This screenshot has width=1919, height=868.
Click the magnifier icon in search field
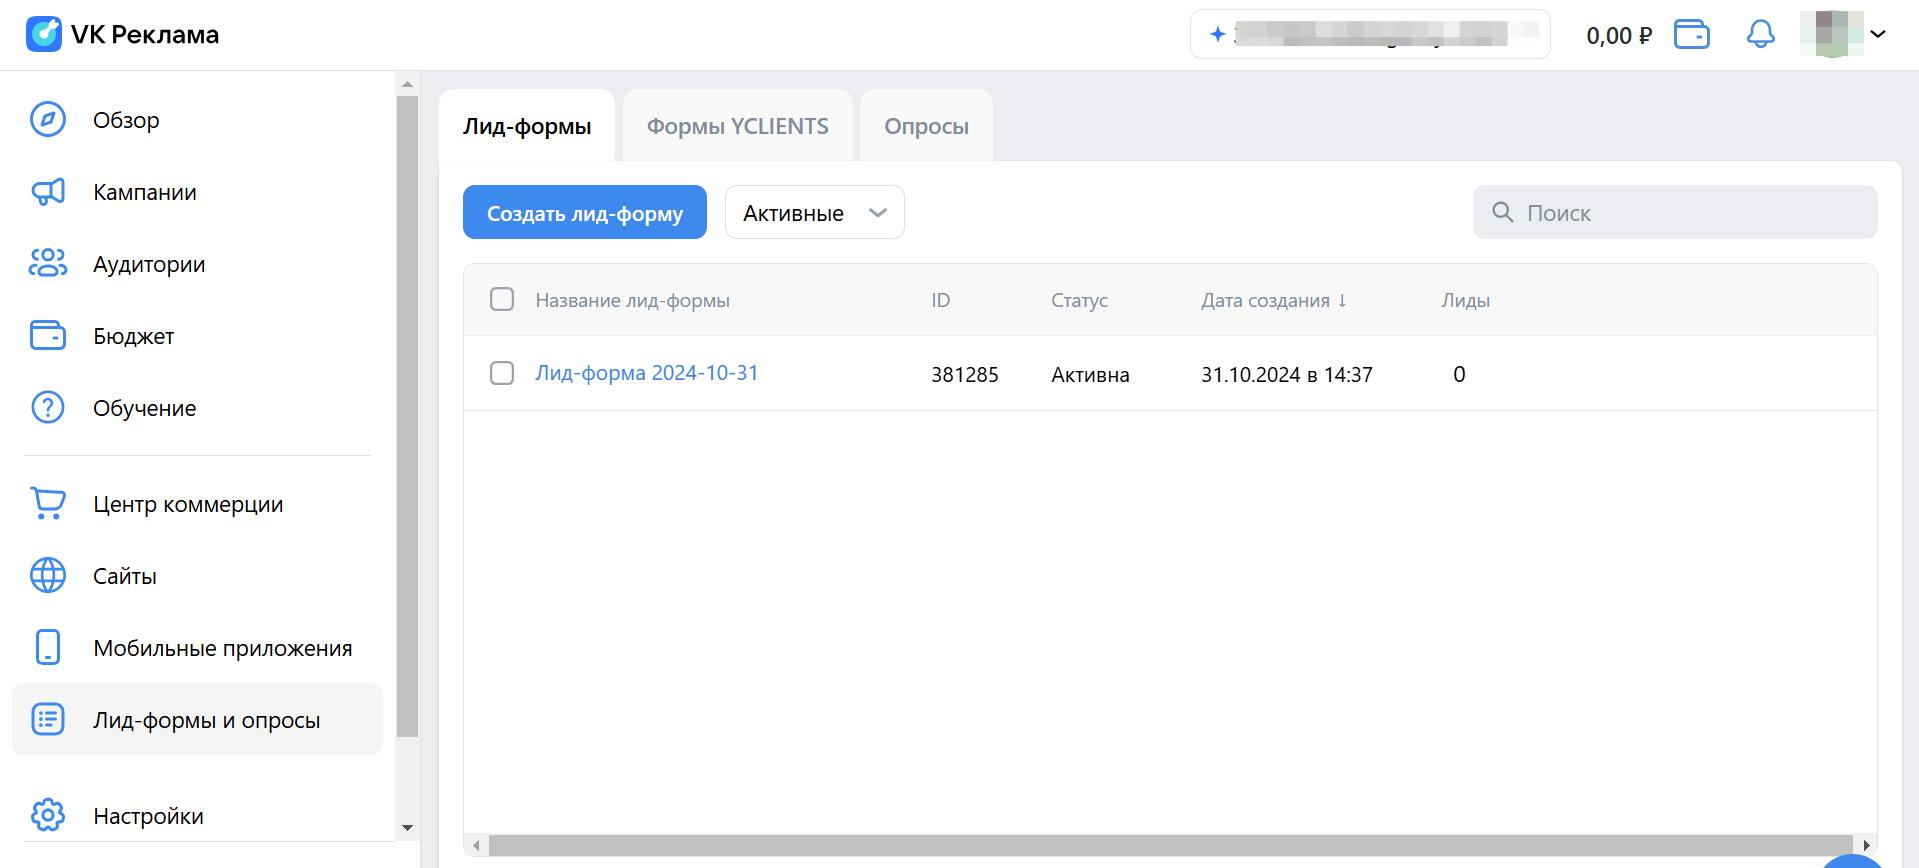1502,212
